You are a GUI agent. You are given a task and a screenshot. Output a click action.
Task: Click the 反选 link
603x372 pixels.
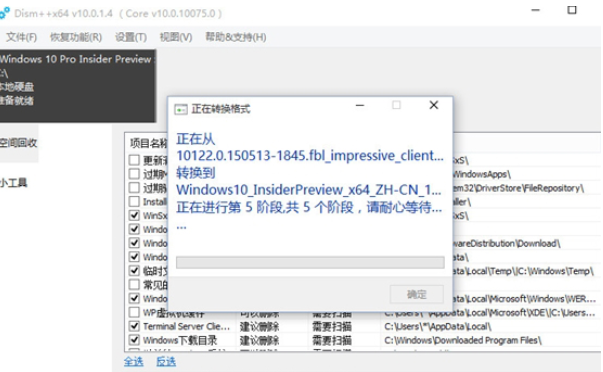pyautogui.click(x=166, y=362)
